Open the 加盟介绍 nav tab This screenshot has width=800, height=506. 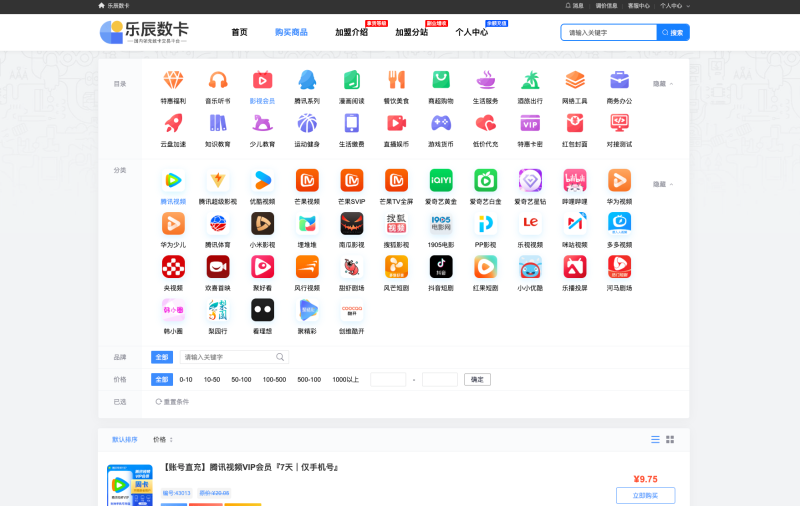352,32
